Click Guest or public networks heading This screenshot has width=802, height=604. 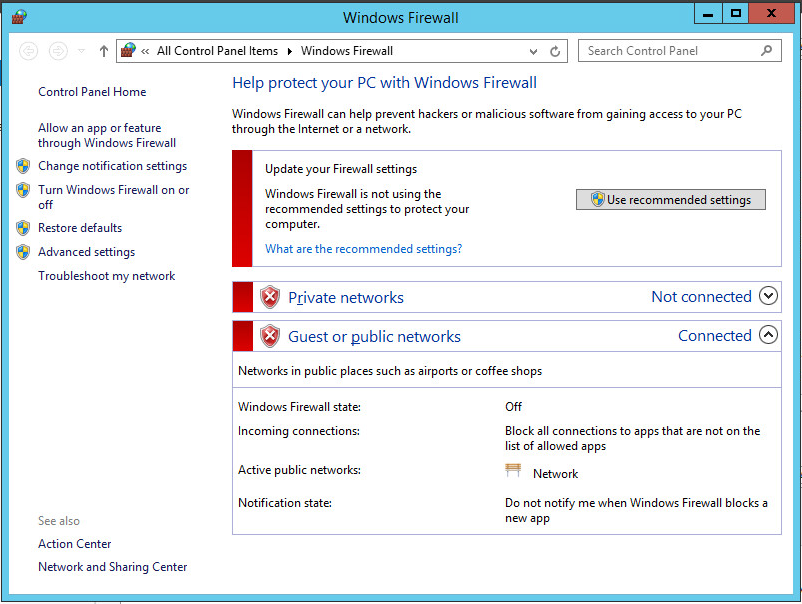[x=374, y=337]
